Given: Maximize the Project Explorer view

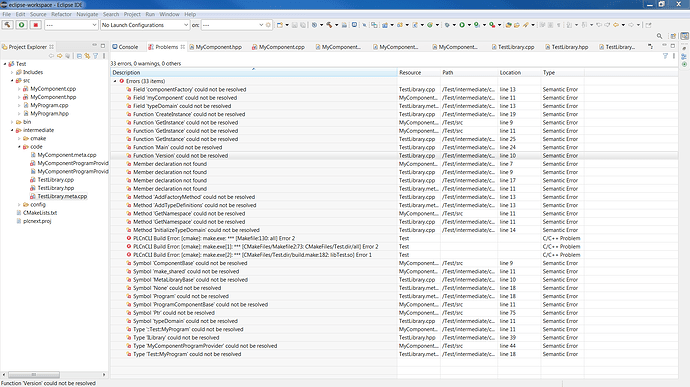Looking at the screenshot, I should (x=103, y=46).
